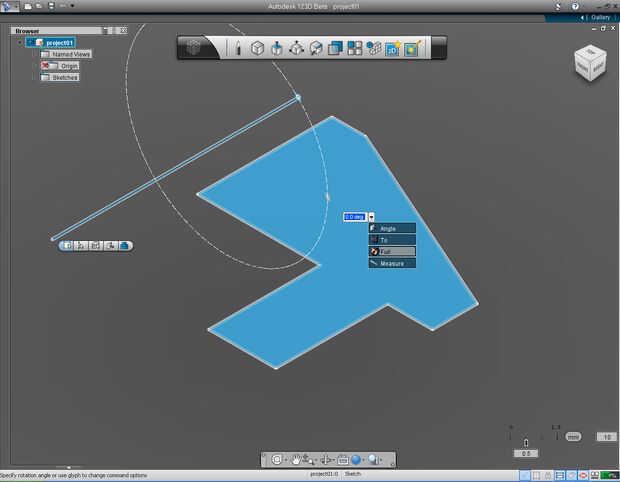The image size is (620, 482).
Task: Select the Pan hand tool in navigation bar
Action: 296,459
